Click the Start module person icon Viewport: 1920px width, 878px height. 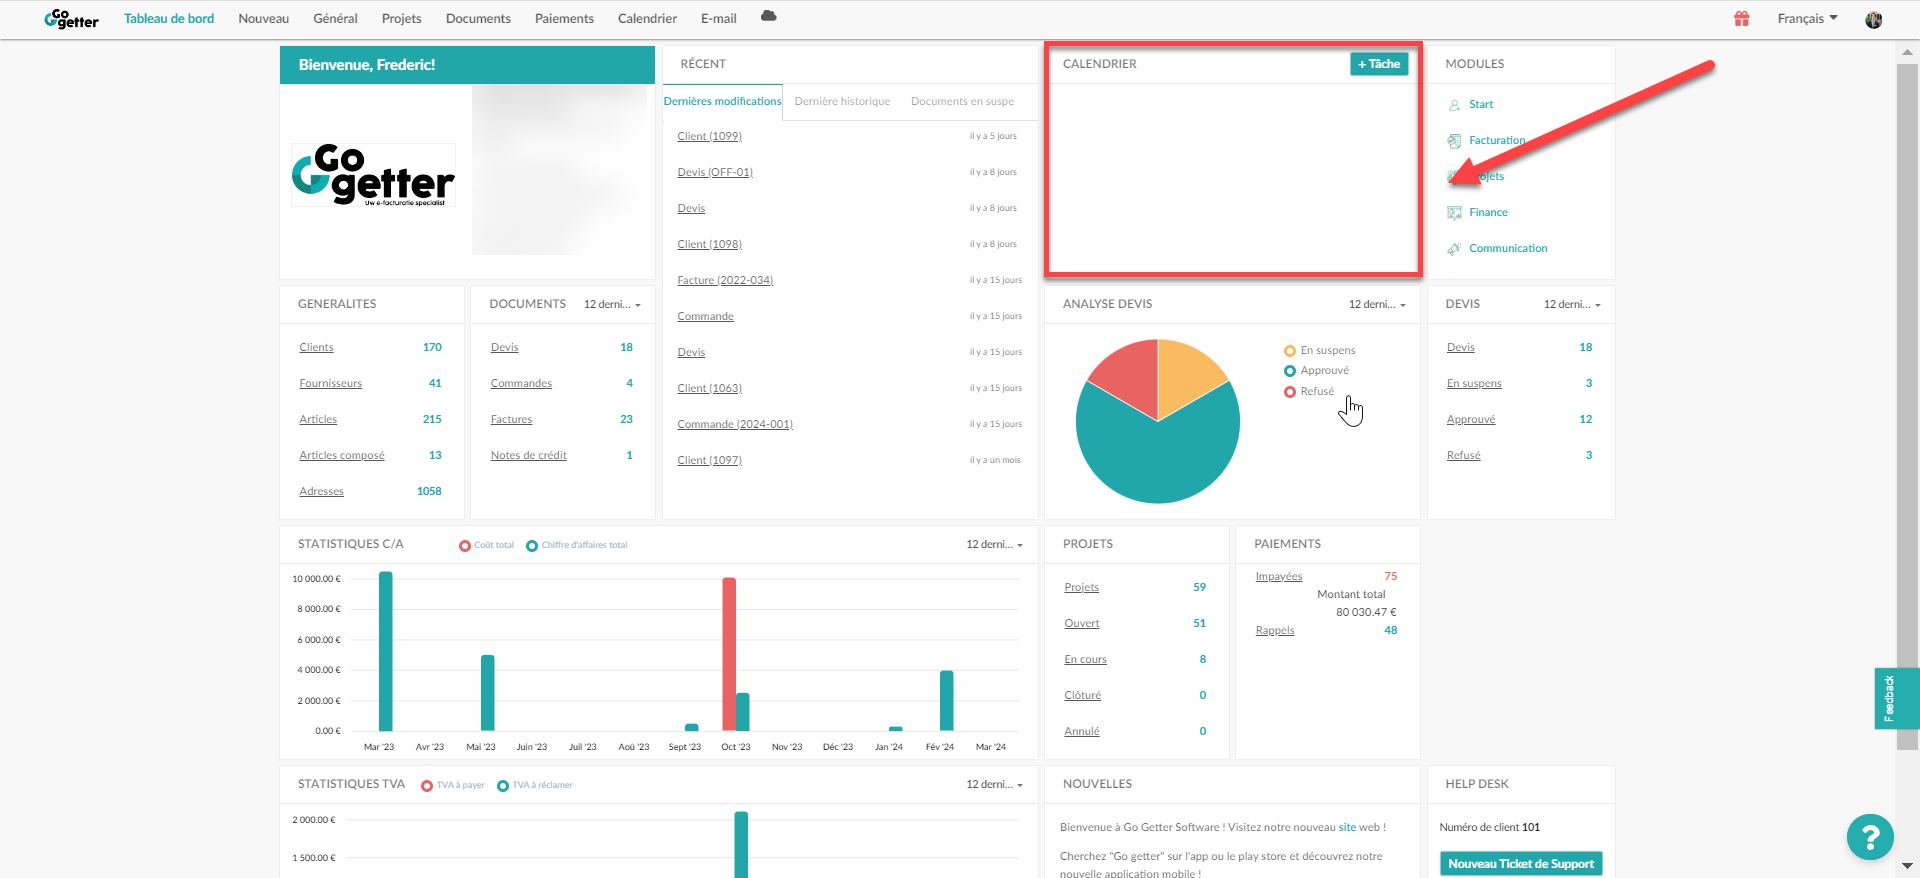tap(1454, 105)
